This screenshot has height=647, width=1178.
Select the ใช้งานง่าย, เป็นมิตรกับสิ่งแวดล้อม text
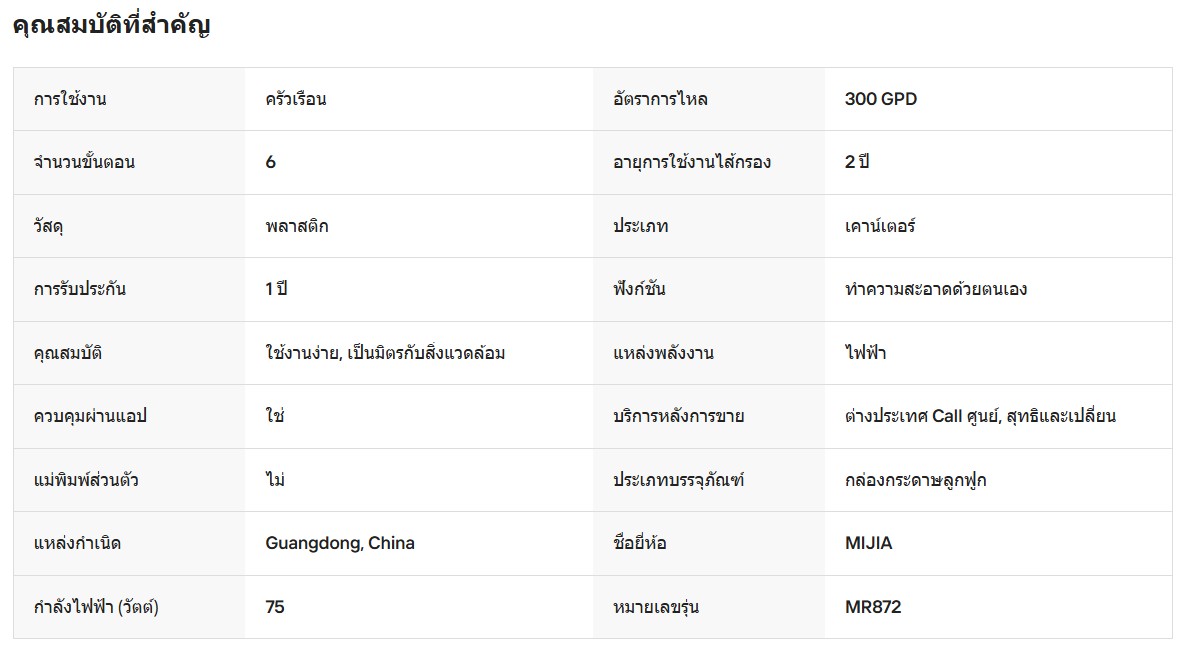coord(385,353)
